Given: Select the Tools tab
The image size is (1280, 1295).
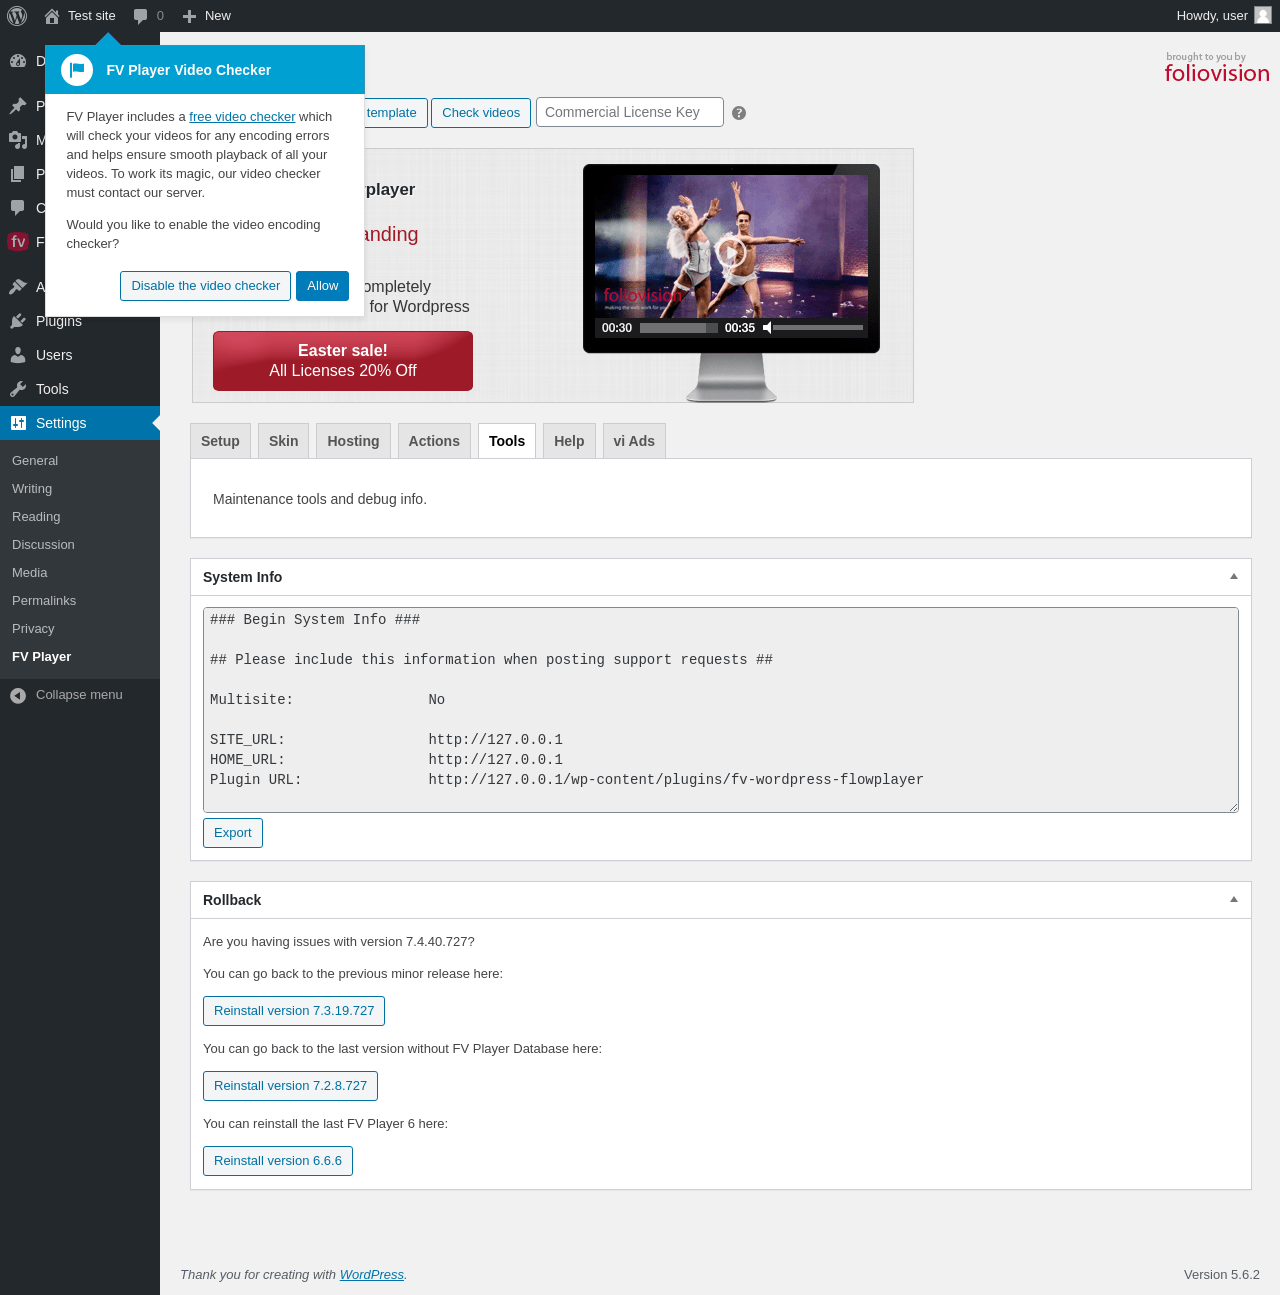Looking at the screenshot, I should (x=507, y=441).
